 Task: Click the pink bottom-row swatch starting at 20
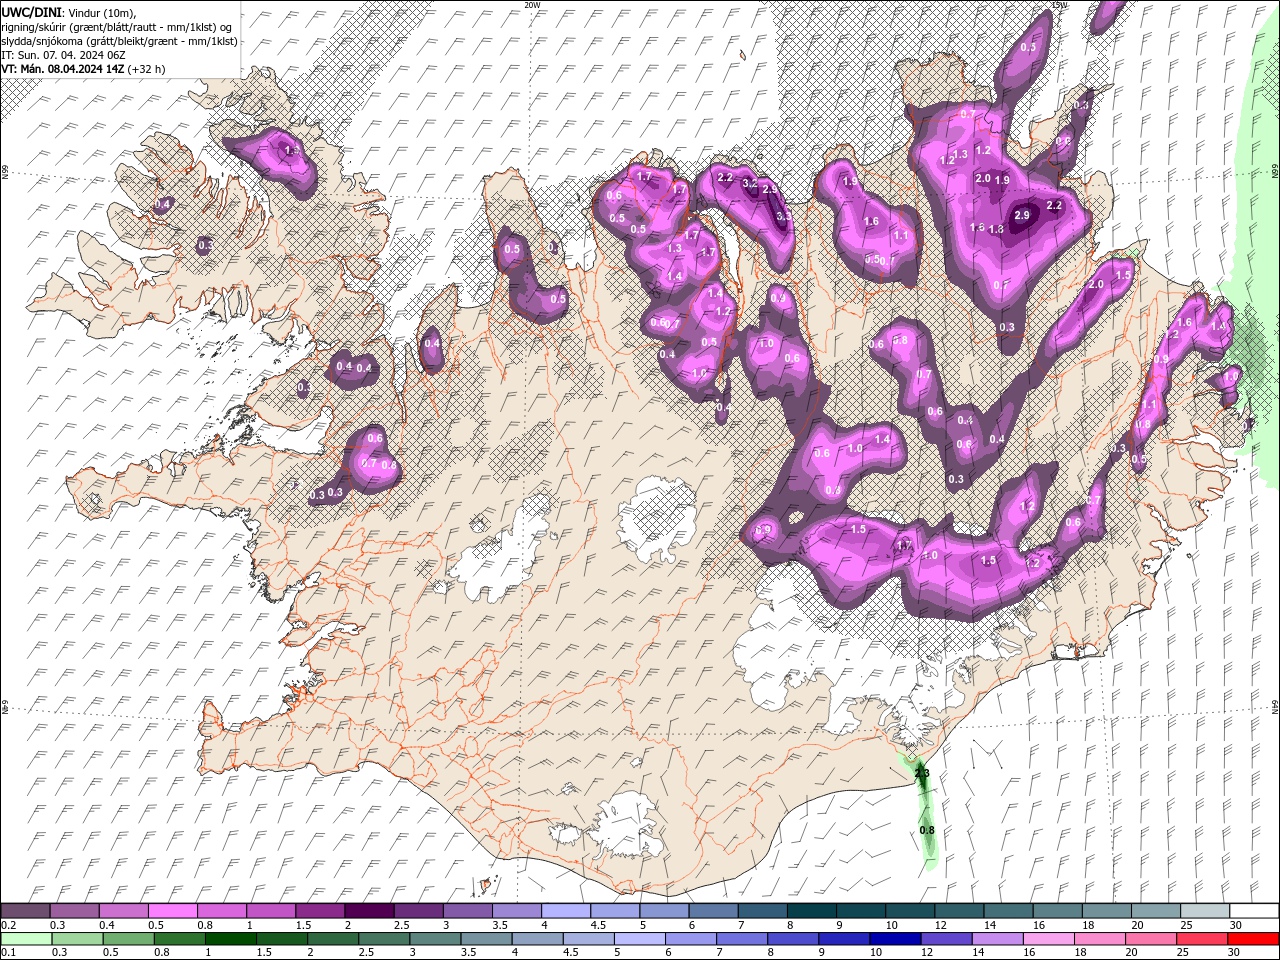(x=1150, y=939)
